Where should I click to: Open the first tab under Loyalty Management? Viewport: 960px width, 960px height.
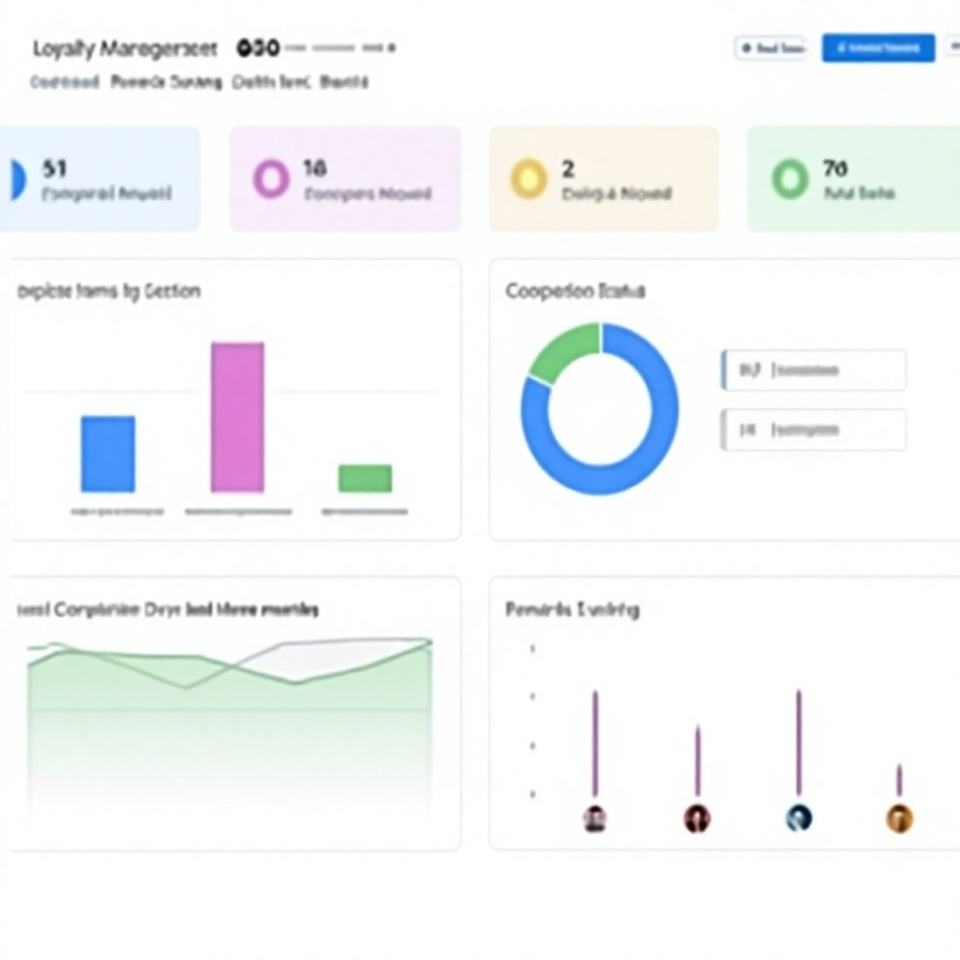(64, 82)
